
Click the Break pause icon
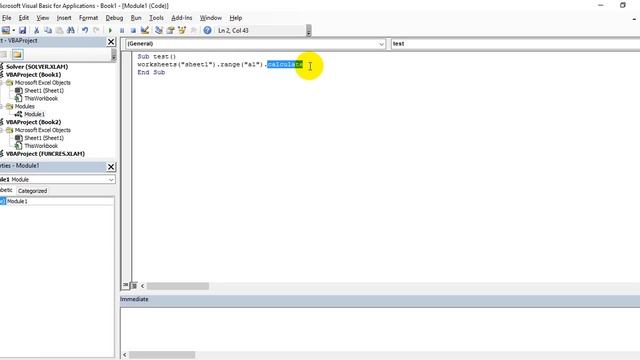coord(122,30)
